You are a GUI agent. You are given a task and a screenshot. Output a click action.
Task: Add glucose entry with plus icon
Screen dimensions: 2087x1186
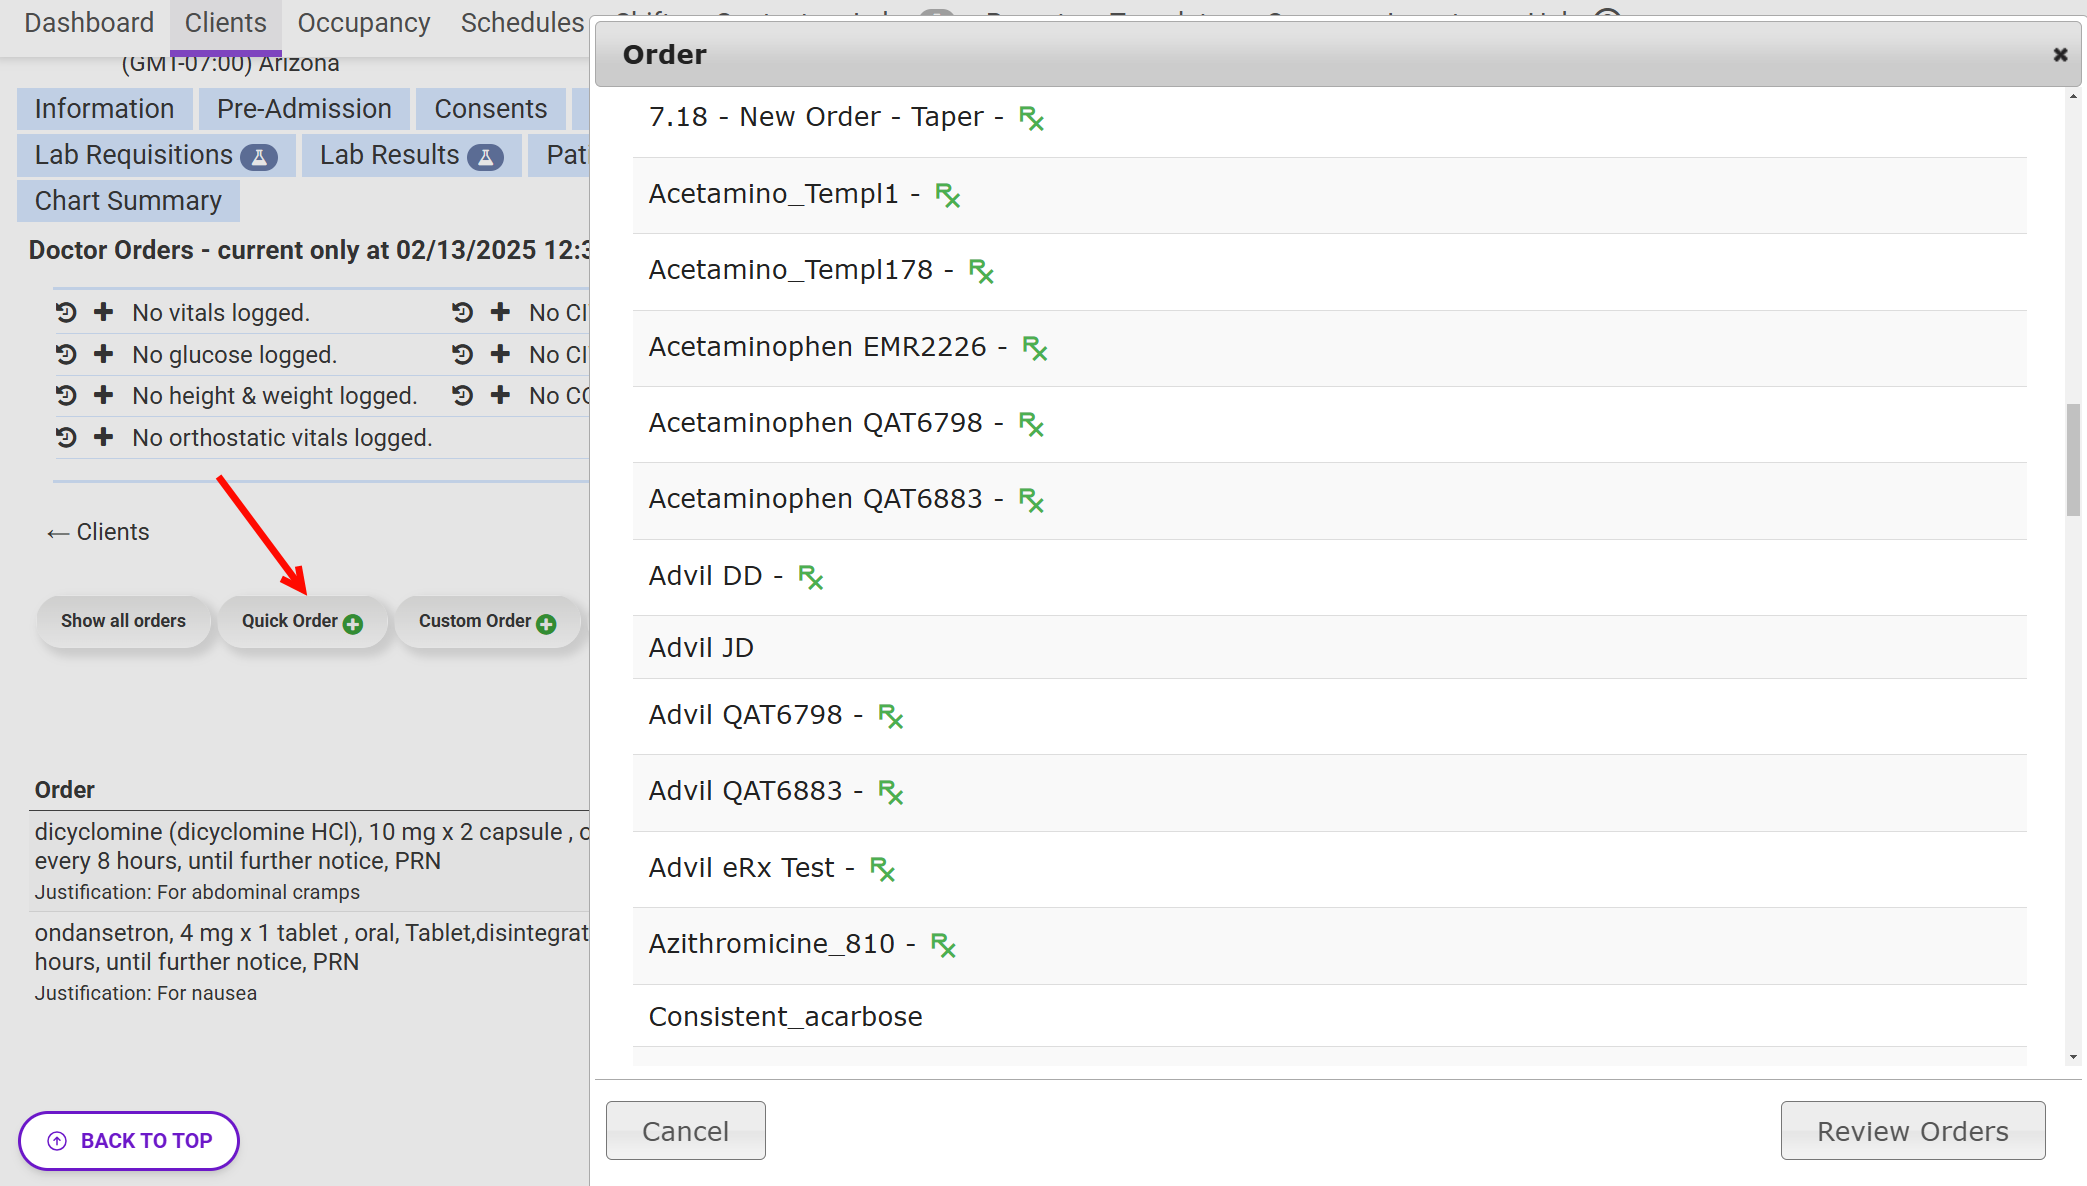point(103,354)
